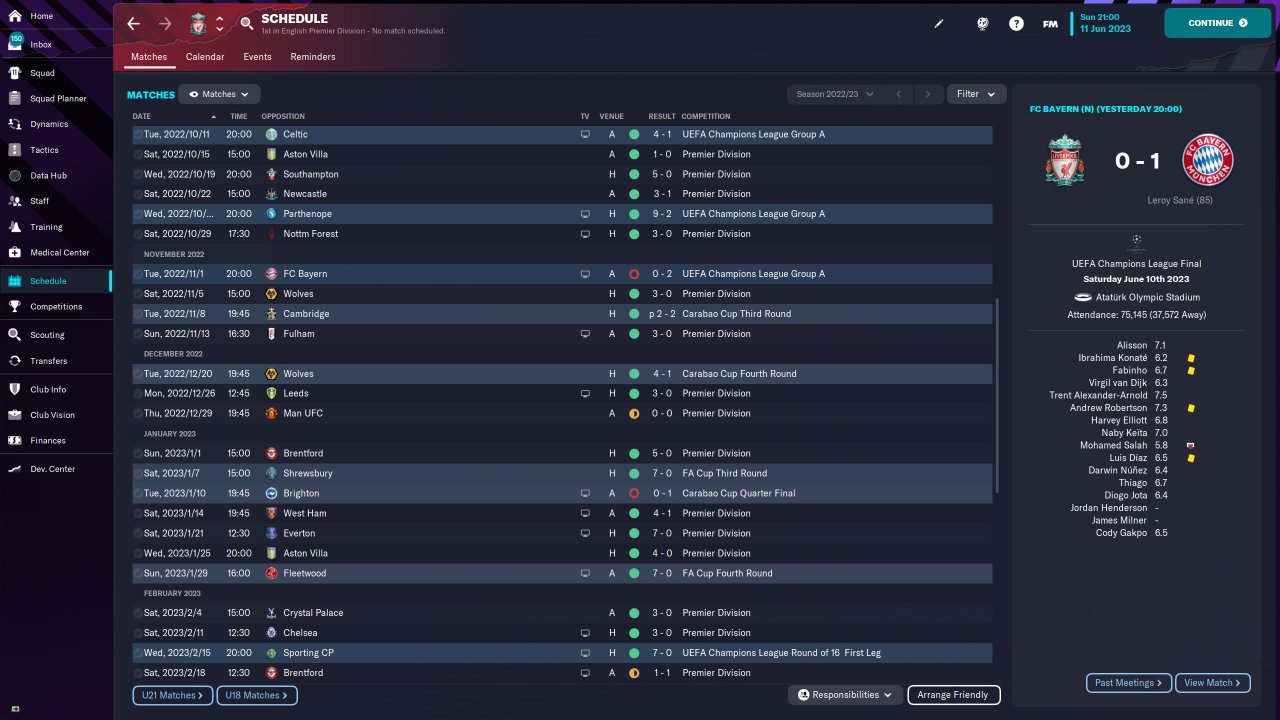Screen dimensions: 1280x720
Task: Tick the circle on the Cambridge match row
Action: (x=138, y=314)
